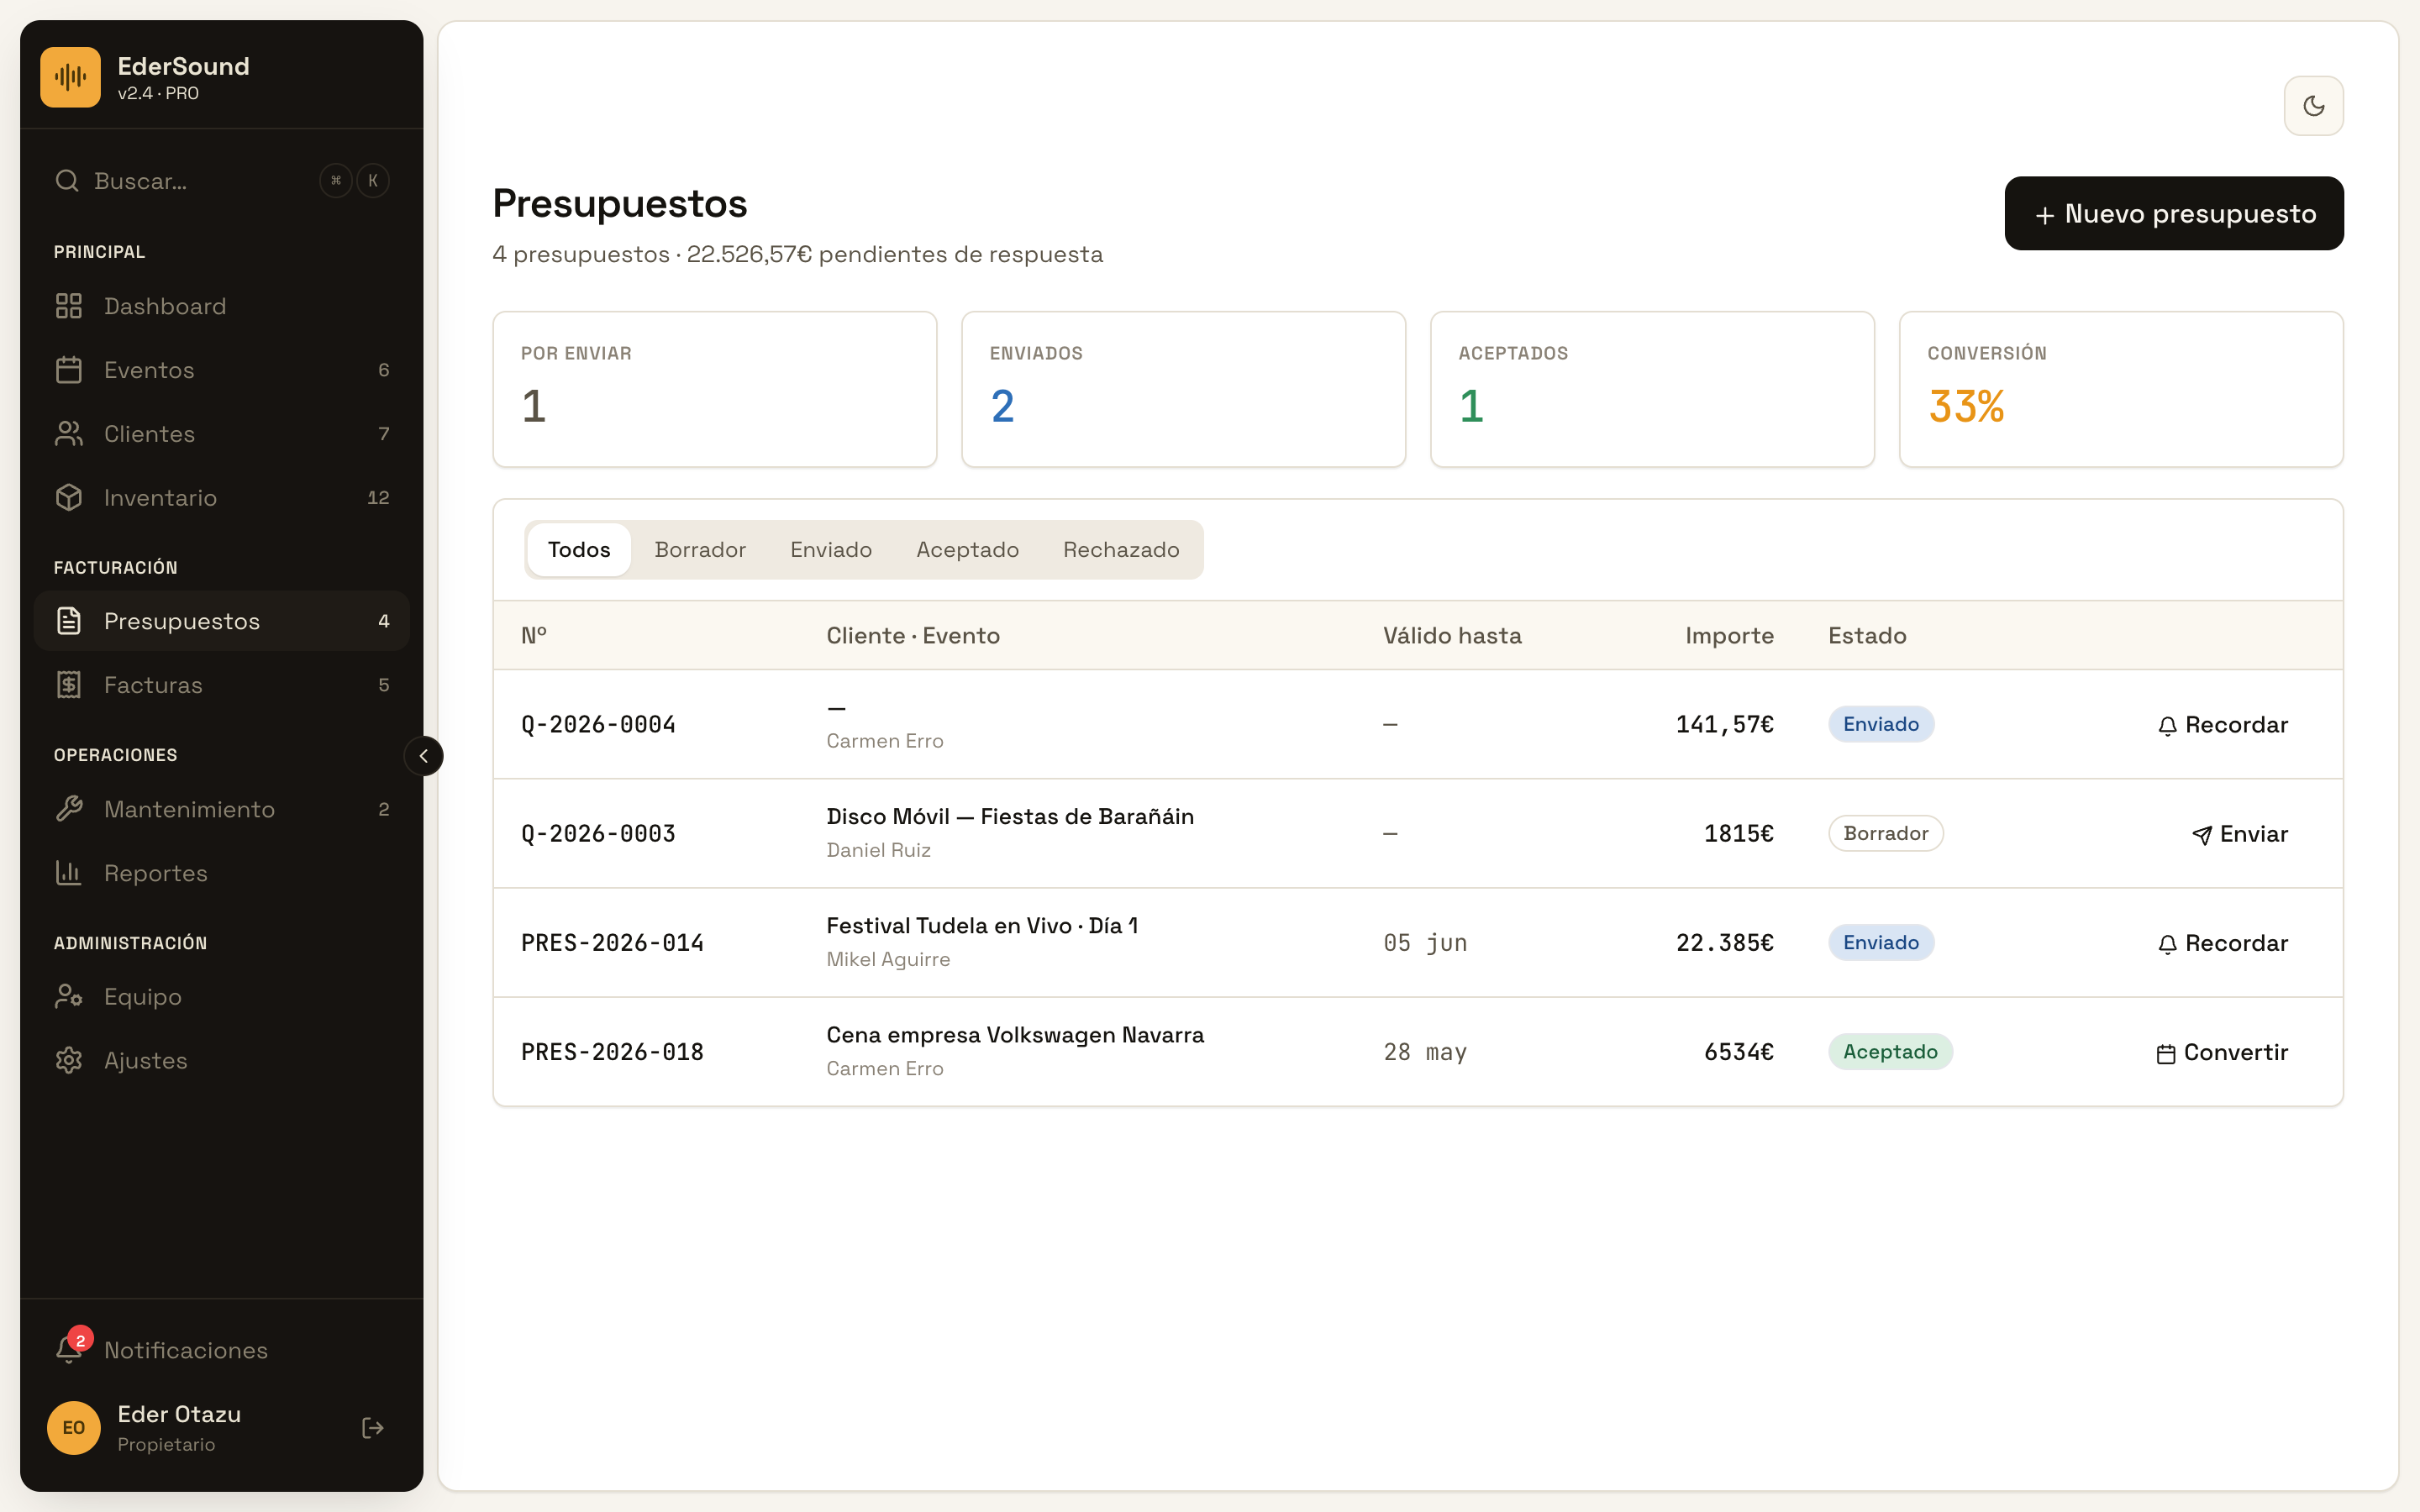Open Inventario box item
This screenshot has width=2420, height=1512.
222,498
